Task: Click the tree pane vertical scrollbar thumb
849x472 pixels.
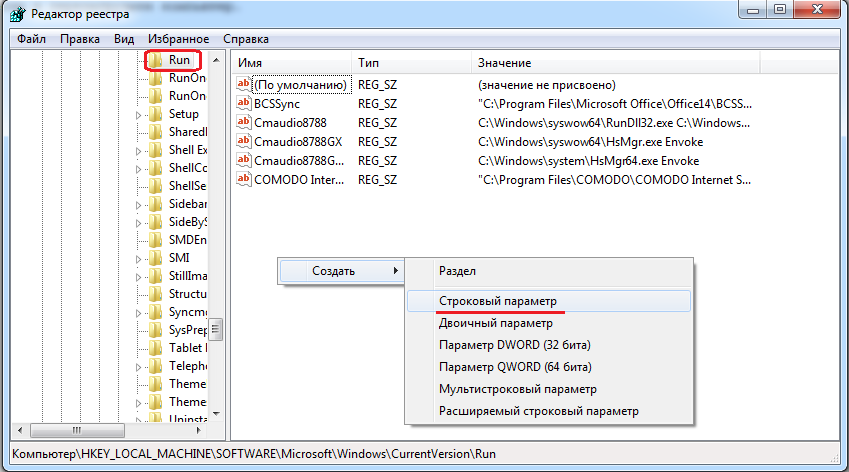Action: [x=215, y=330]
